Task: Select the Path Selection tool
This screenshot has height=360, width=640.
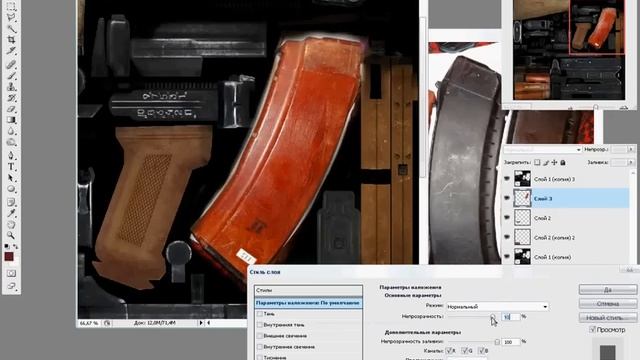Action: (11, 178)
